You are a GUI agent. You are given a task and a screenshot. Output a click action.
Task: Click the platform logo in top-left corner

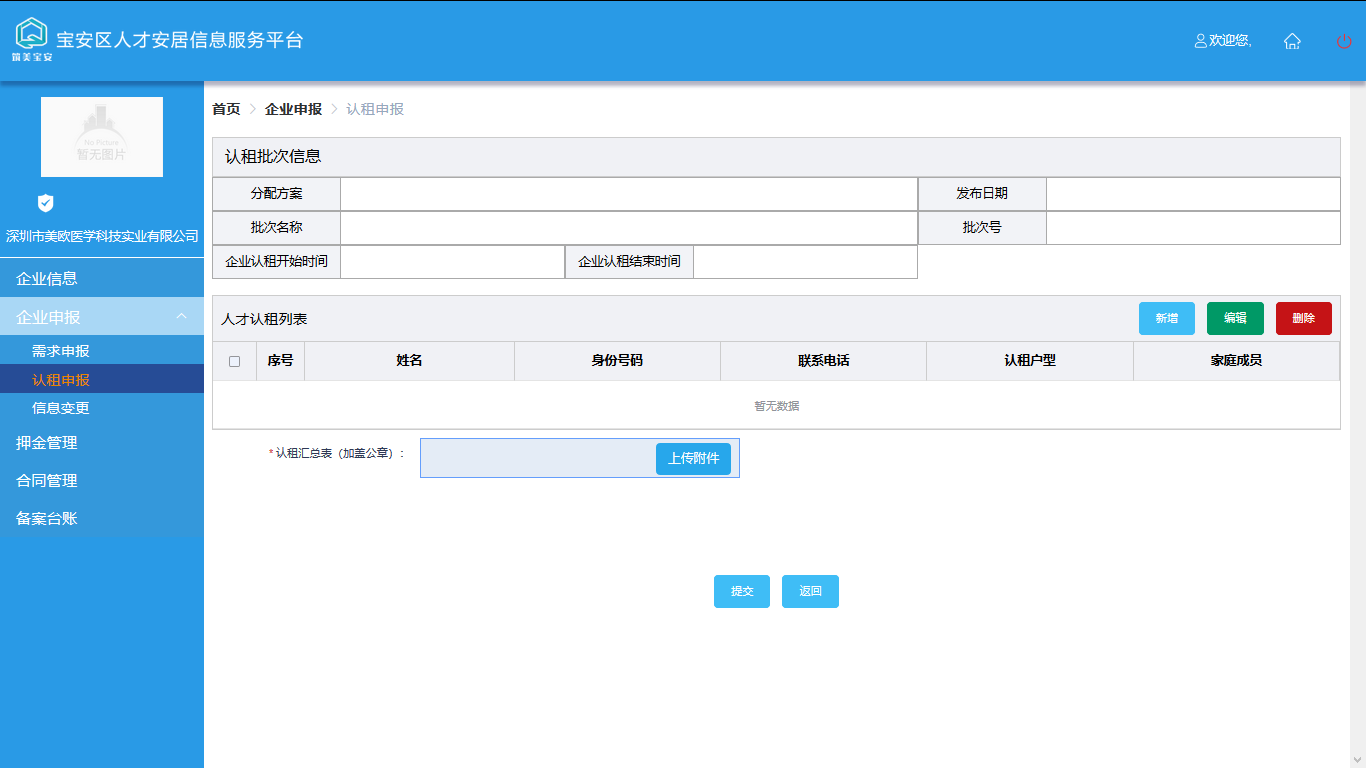point(32,38)
